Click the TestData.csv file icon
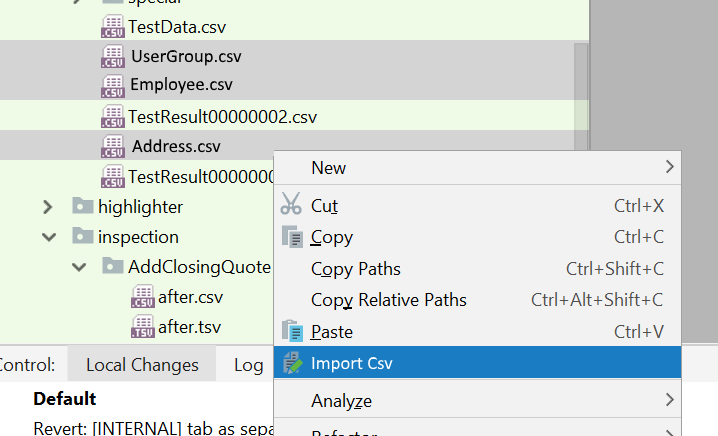Image resolution: width=718 pixels, height=436 pixels. (x=113, y=27)
